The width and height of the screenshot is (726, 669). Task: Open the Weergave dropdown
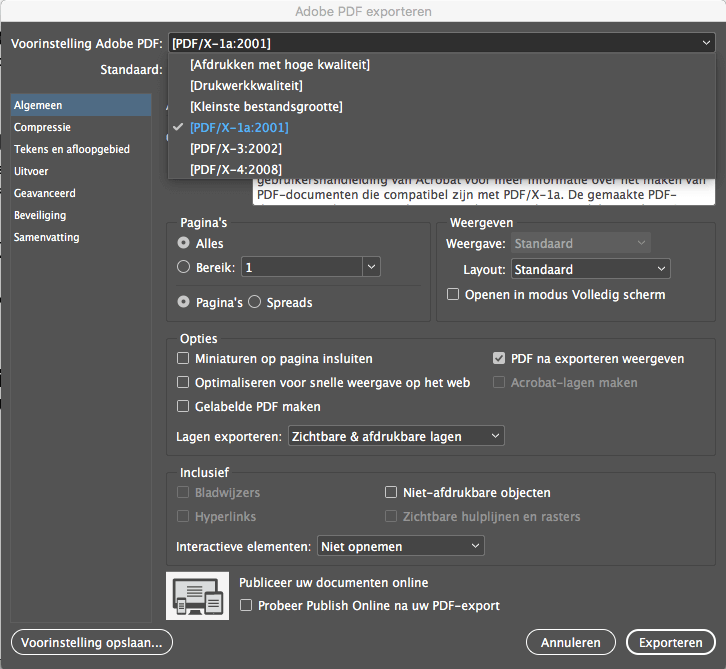click(x=581, y=243)
